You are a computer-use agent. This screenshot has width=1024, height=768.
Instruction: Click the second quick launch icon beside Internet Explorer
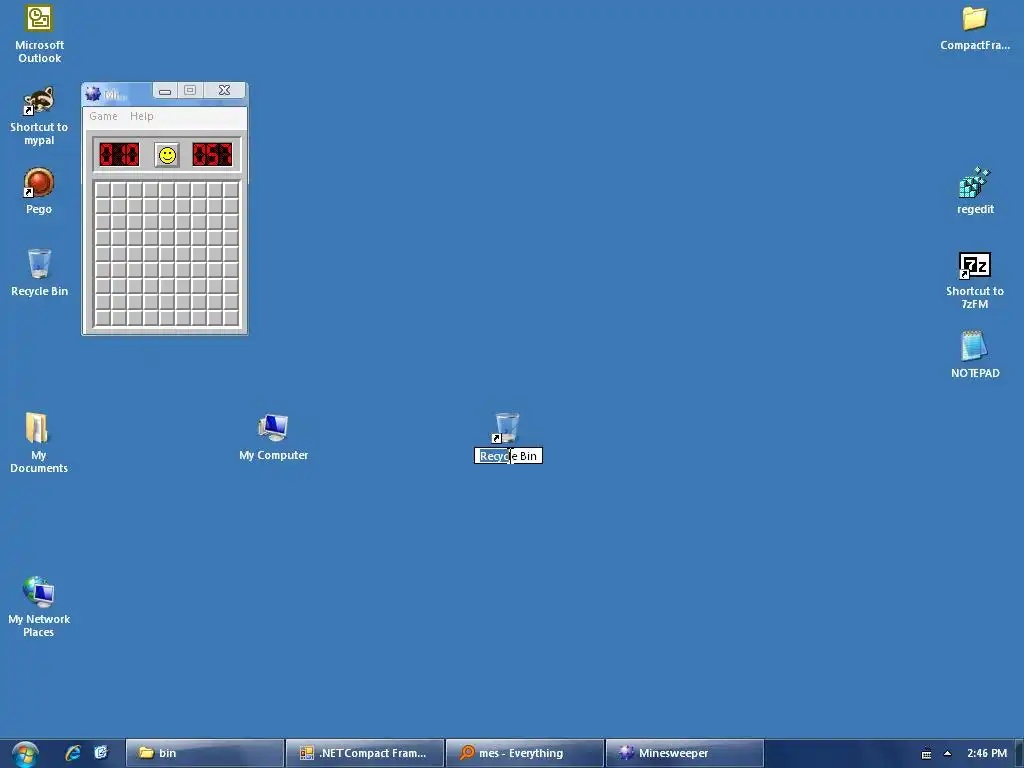(101, 753)
